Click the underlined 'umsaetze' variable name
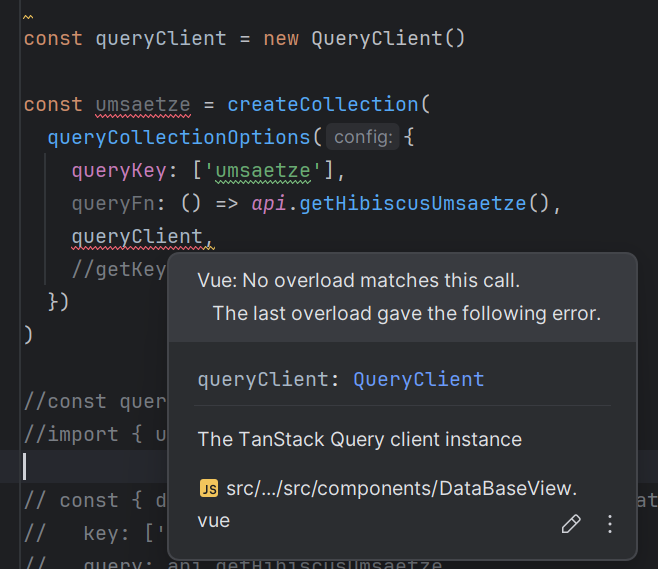 (143, 104)
